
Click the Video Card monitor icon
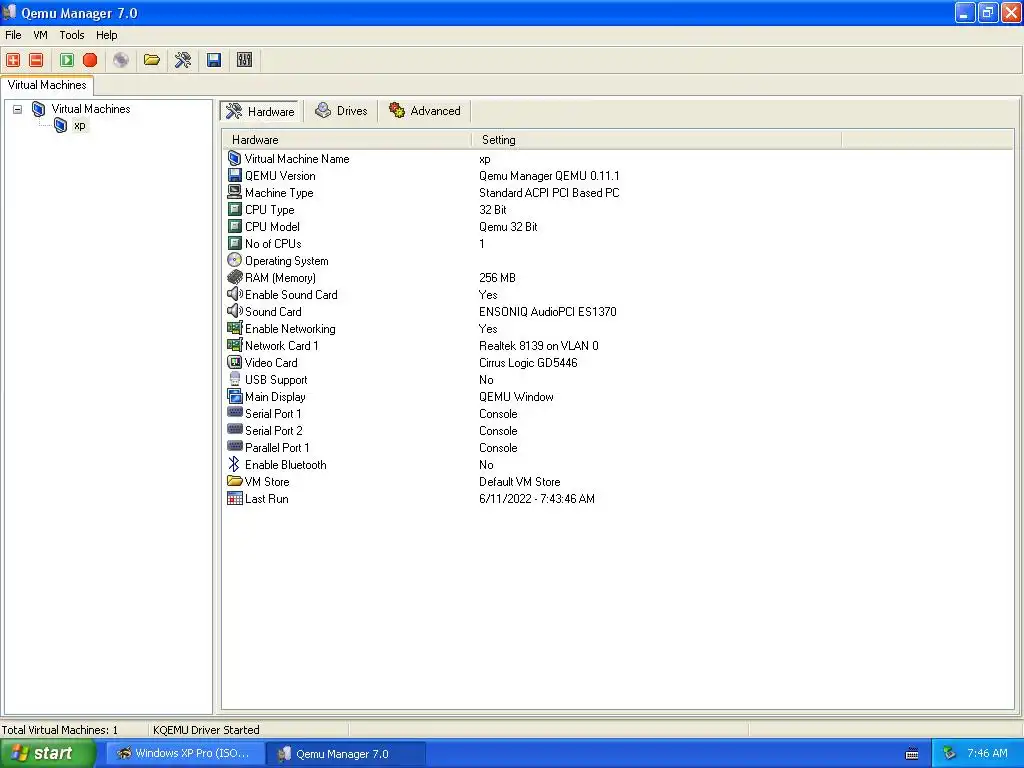pyautogui.click(x=234, y=362)
